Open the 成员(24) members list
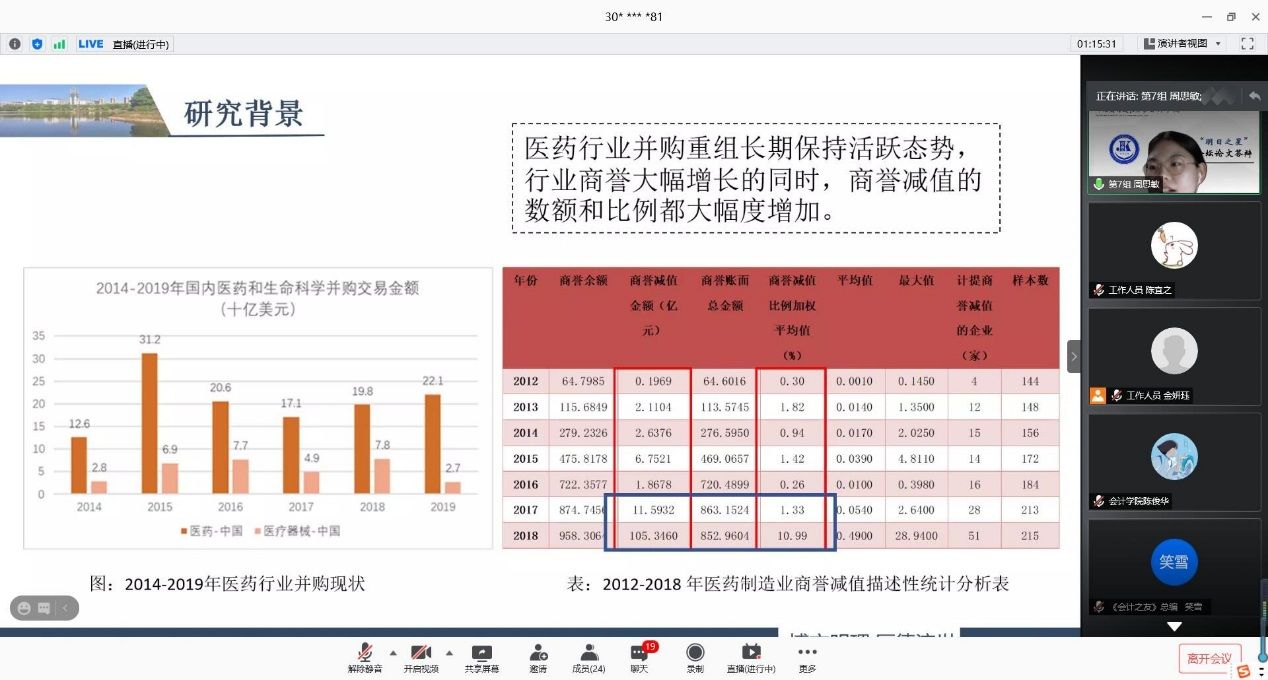The width and height of the screenshot is (1268, 680). 589,657
